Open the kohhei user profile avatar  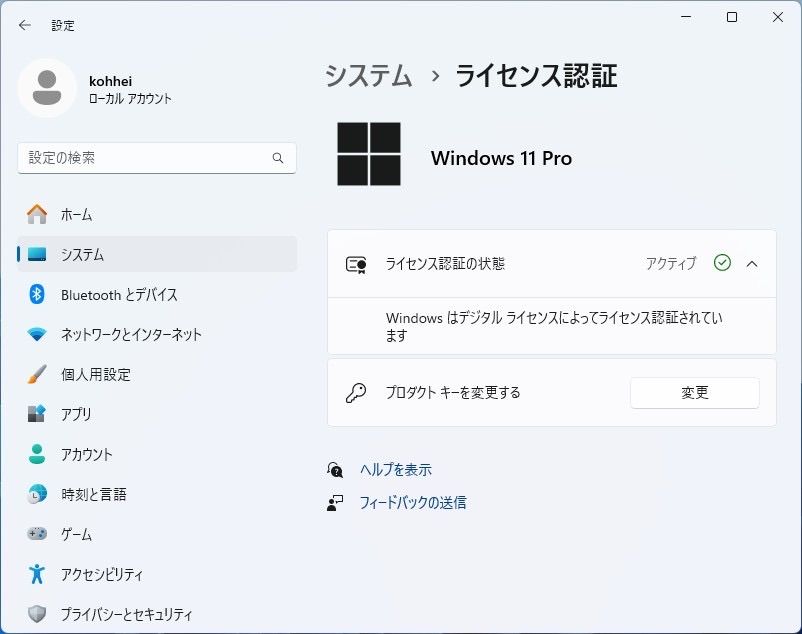click(46, 88)
